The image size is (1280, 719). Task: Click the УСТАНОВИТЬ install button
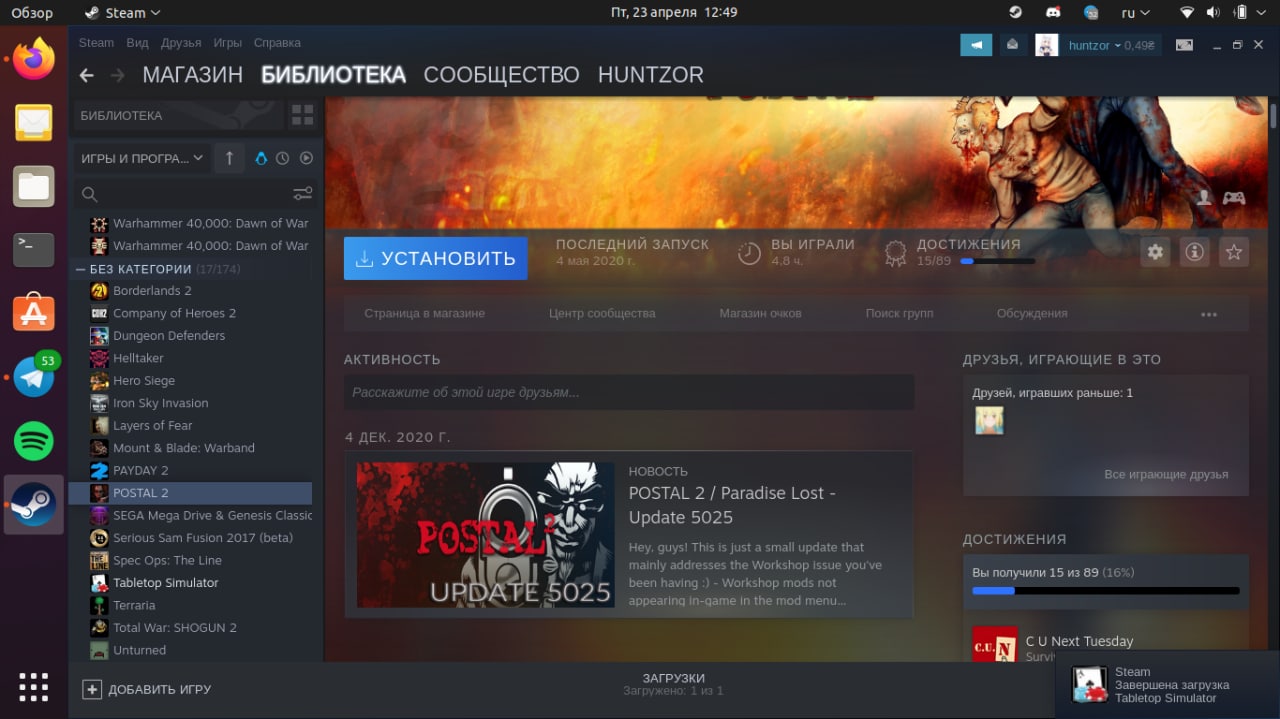click(x=435, y=258)
